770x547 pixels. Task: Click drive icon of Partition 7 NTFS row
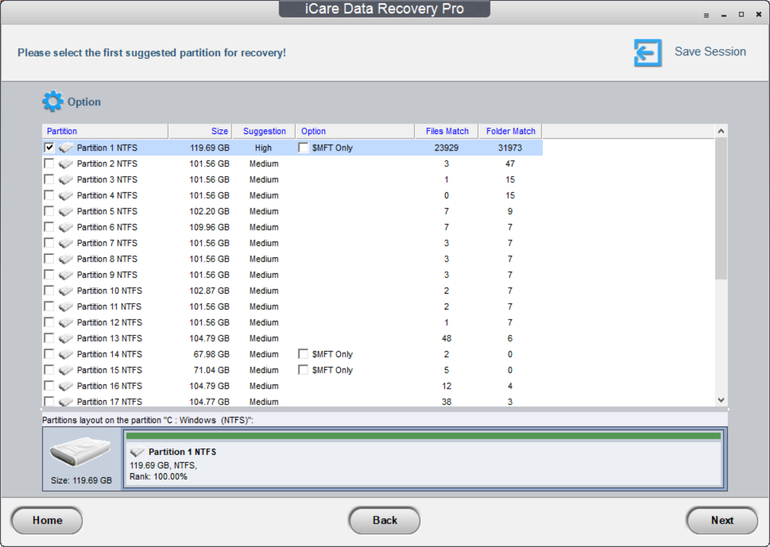[x=66, y=243]
